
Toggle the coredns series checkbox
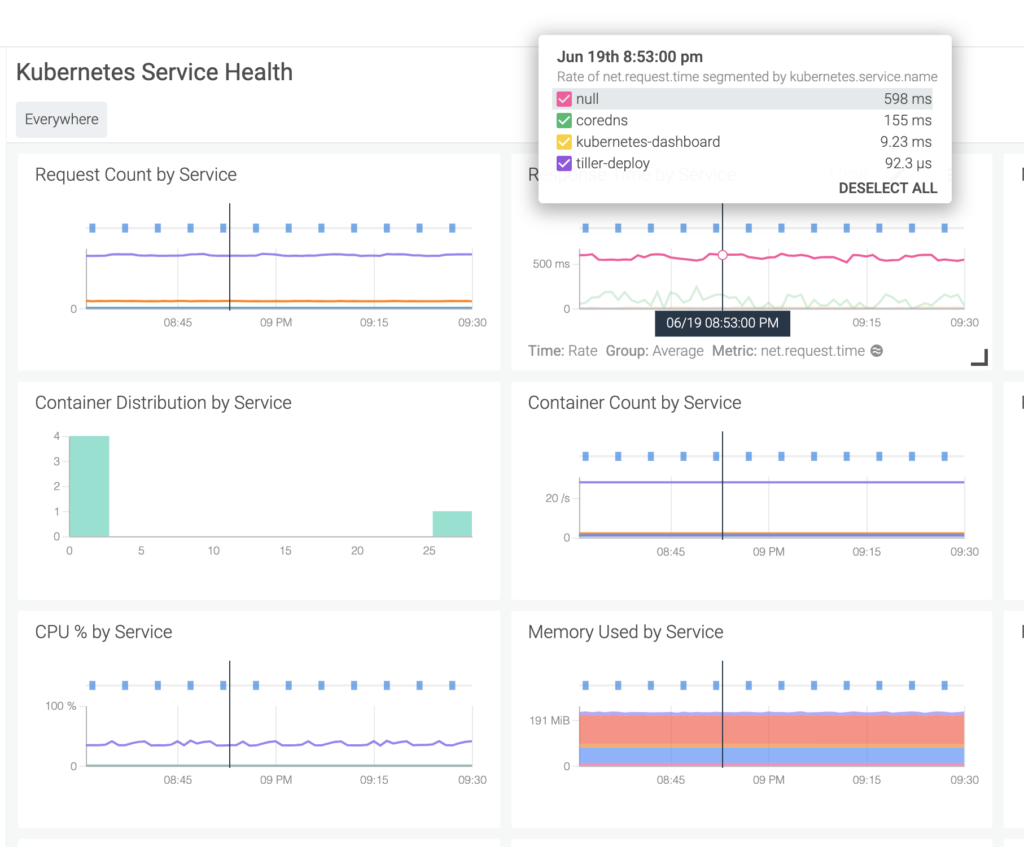tap(564, 120)
